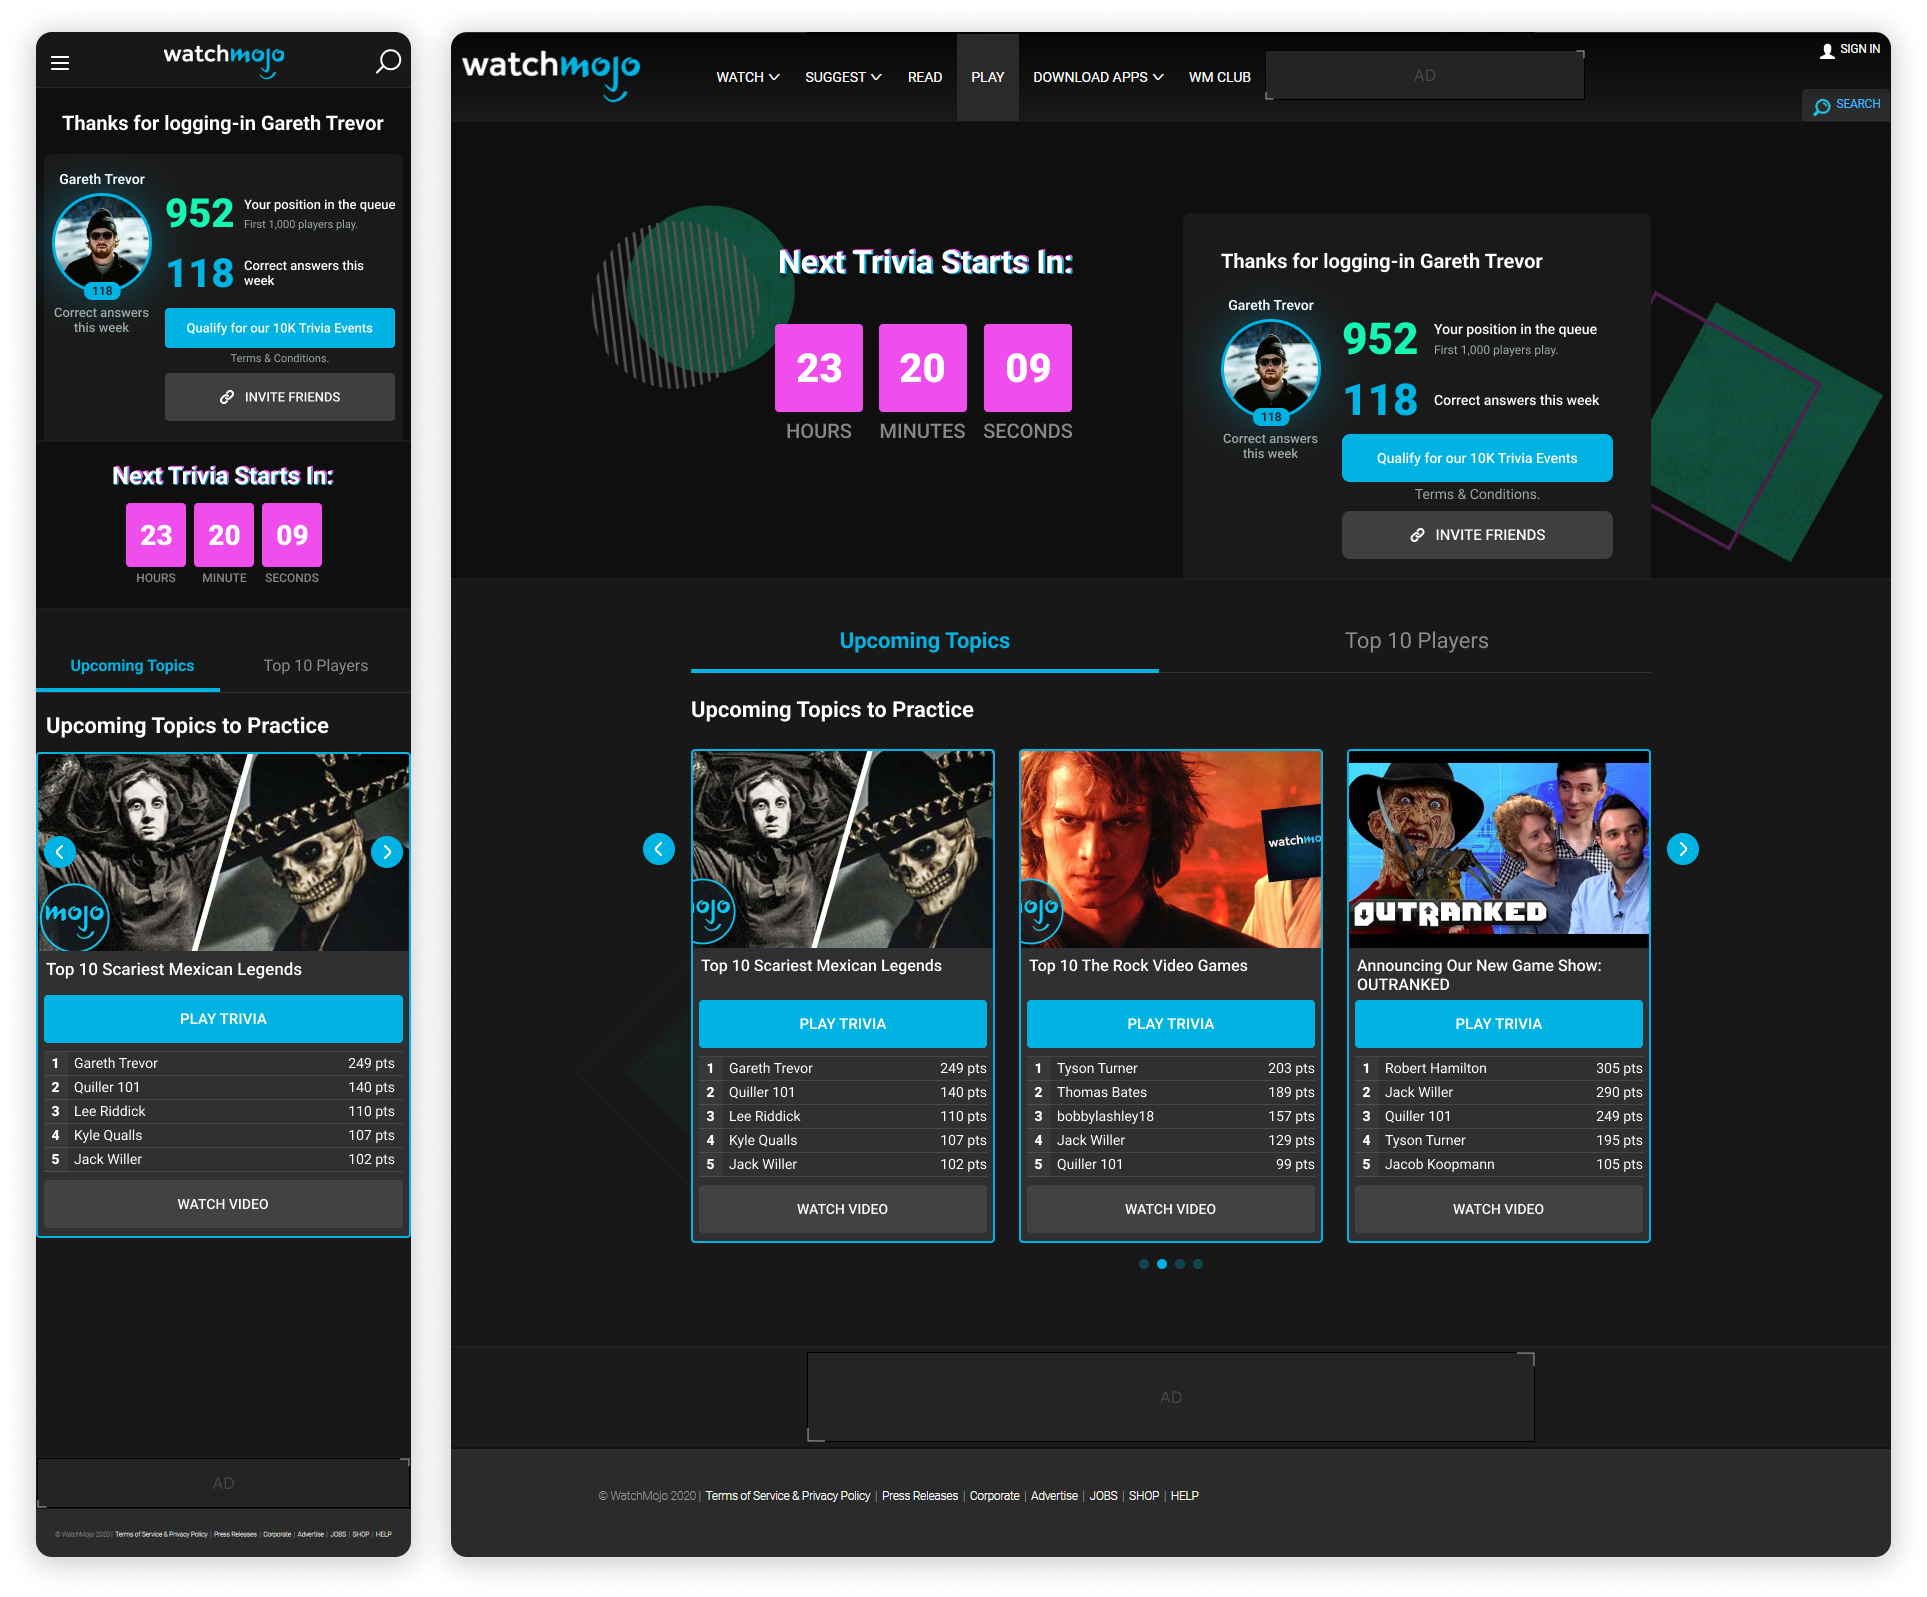Screen dimensions: 1927x1597
Task: Play trivia for Rock Video Games
Action: tap(1171, 1024)
